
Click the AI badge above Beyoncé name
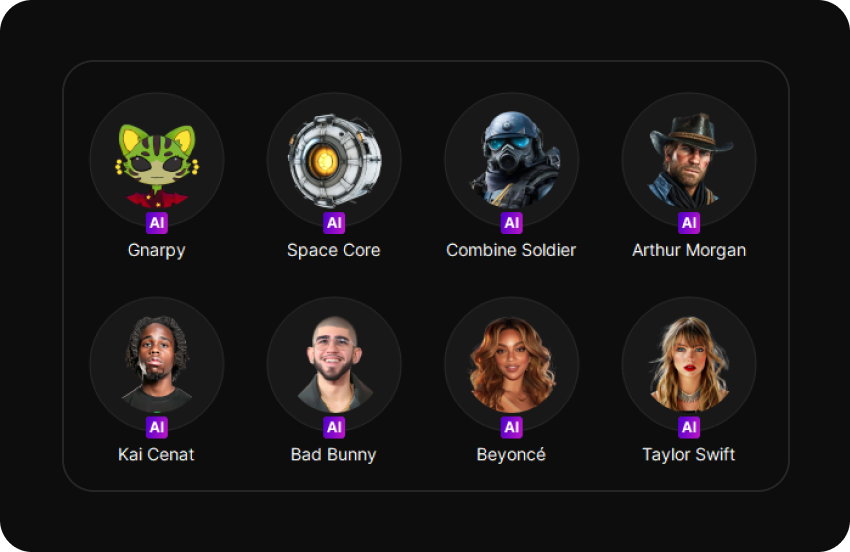(x=511, y=427)
